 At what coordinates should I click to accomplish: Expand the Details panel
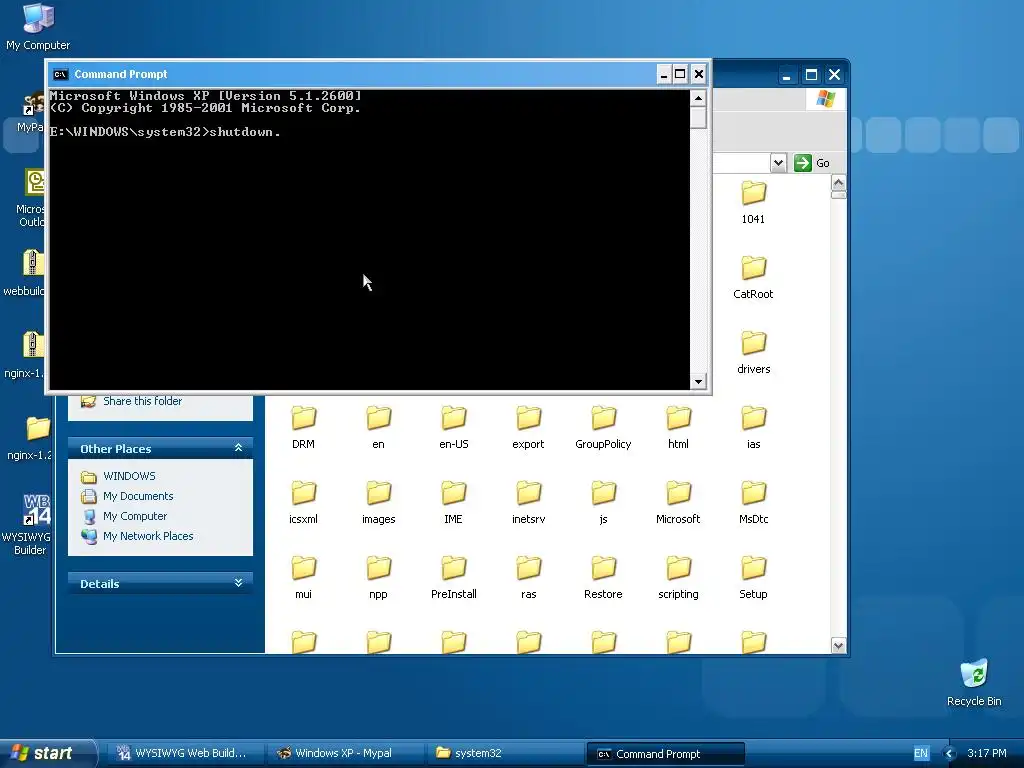(238, 583)
